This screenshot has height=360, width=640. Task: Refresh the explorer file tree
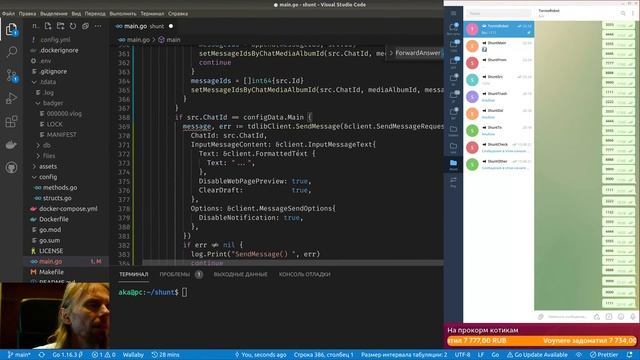click(x=73, y=26)
